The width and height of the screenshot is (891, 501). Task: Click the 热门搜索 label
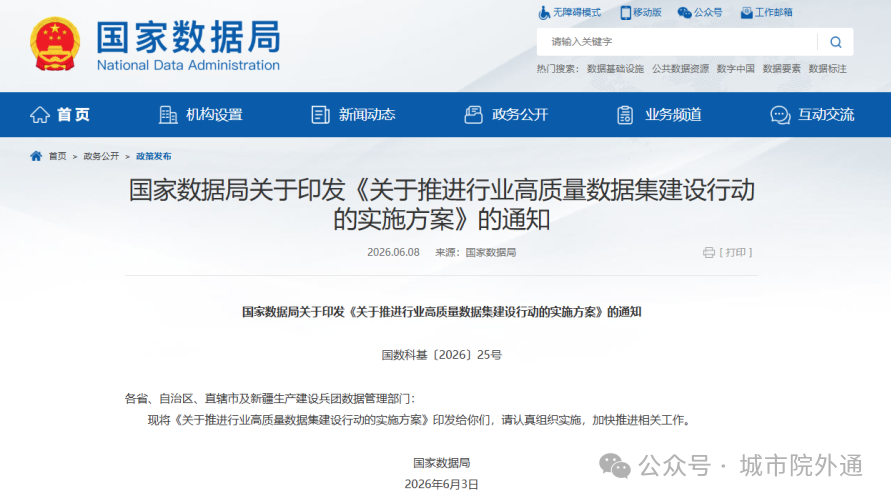pyautogui.click(x=557, y=69)
